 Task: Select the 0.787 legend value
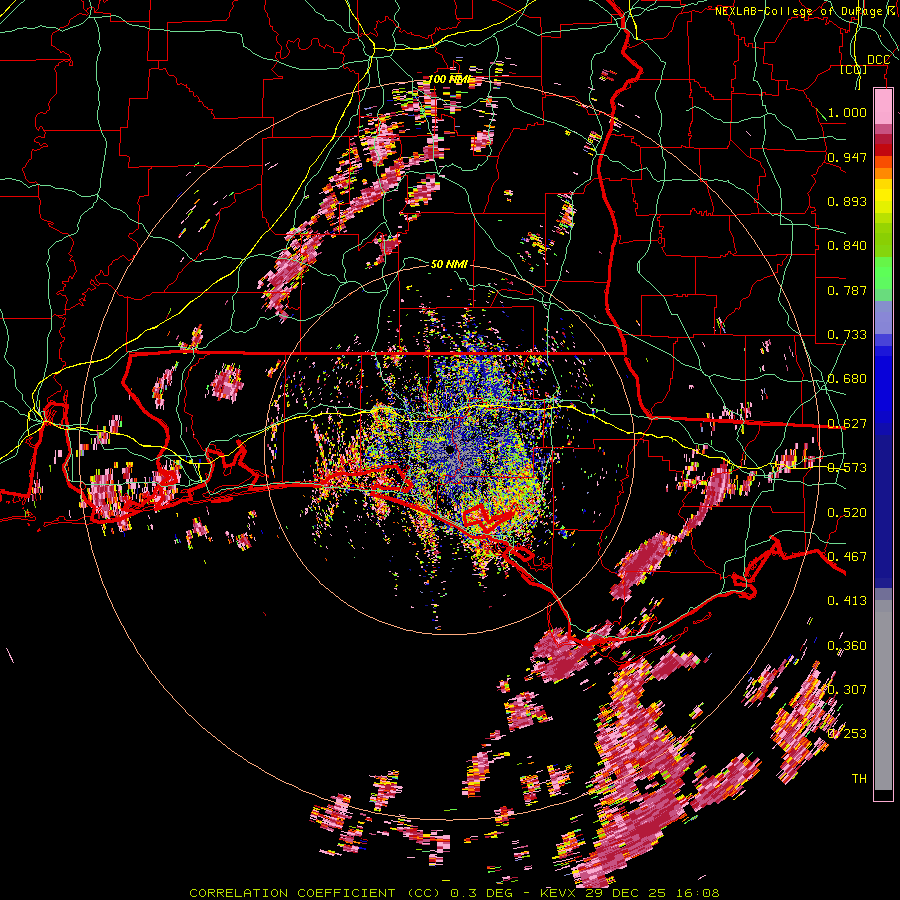click(847, 290)
